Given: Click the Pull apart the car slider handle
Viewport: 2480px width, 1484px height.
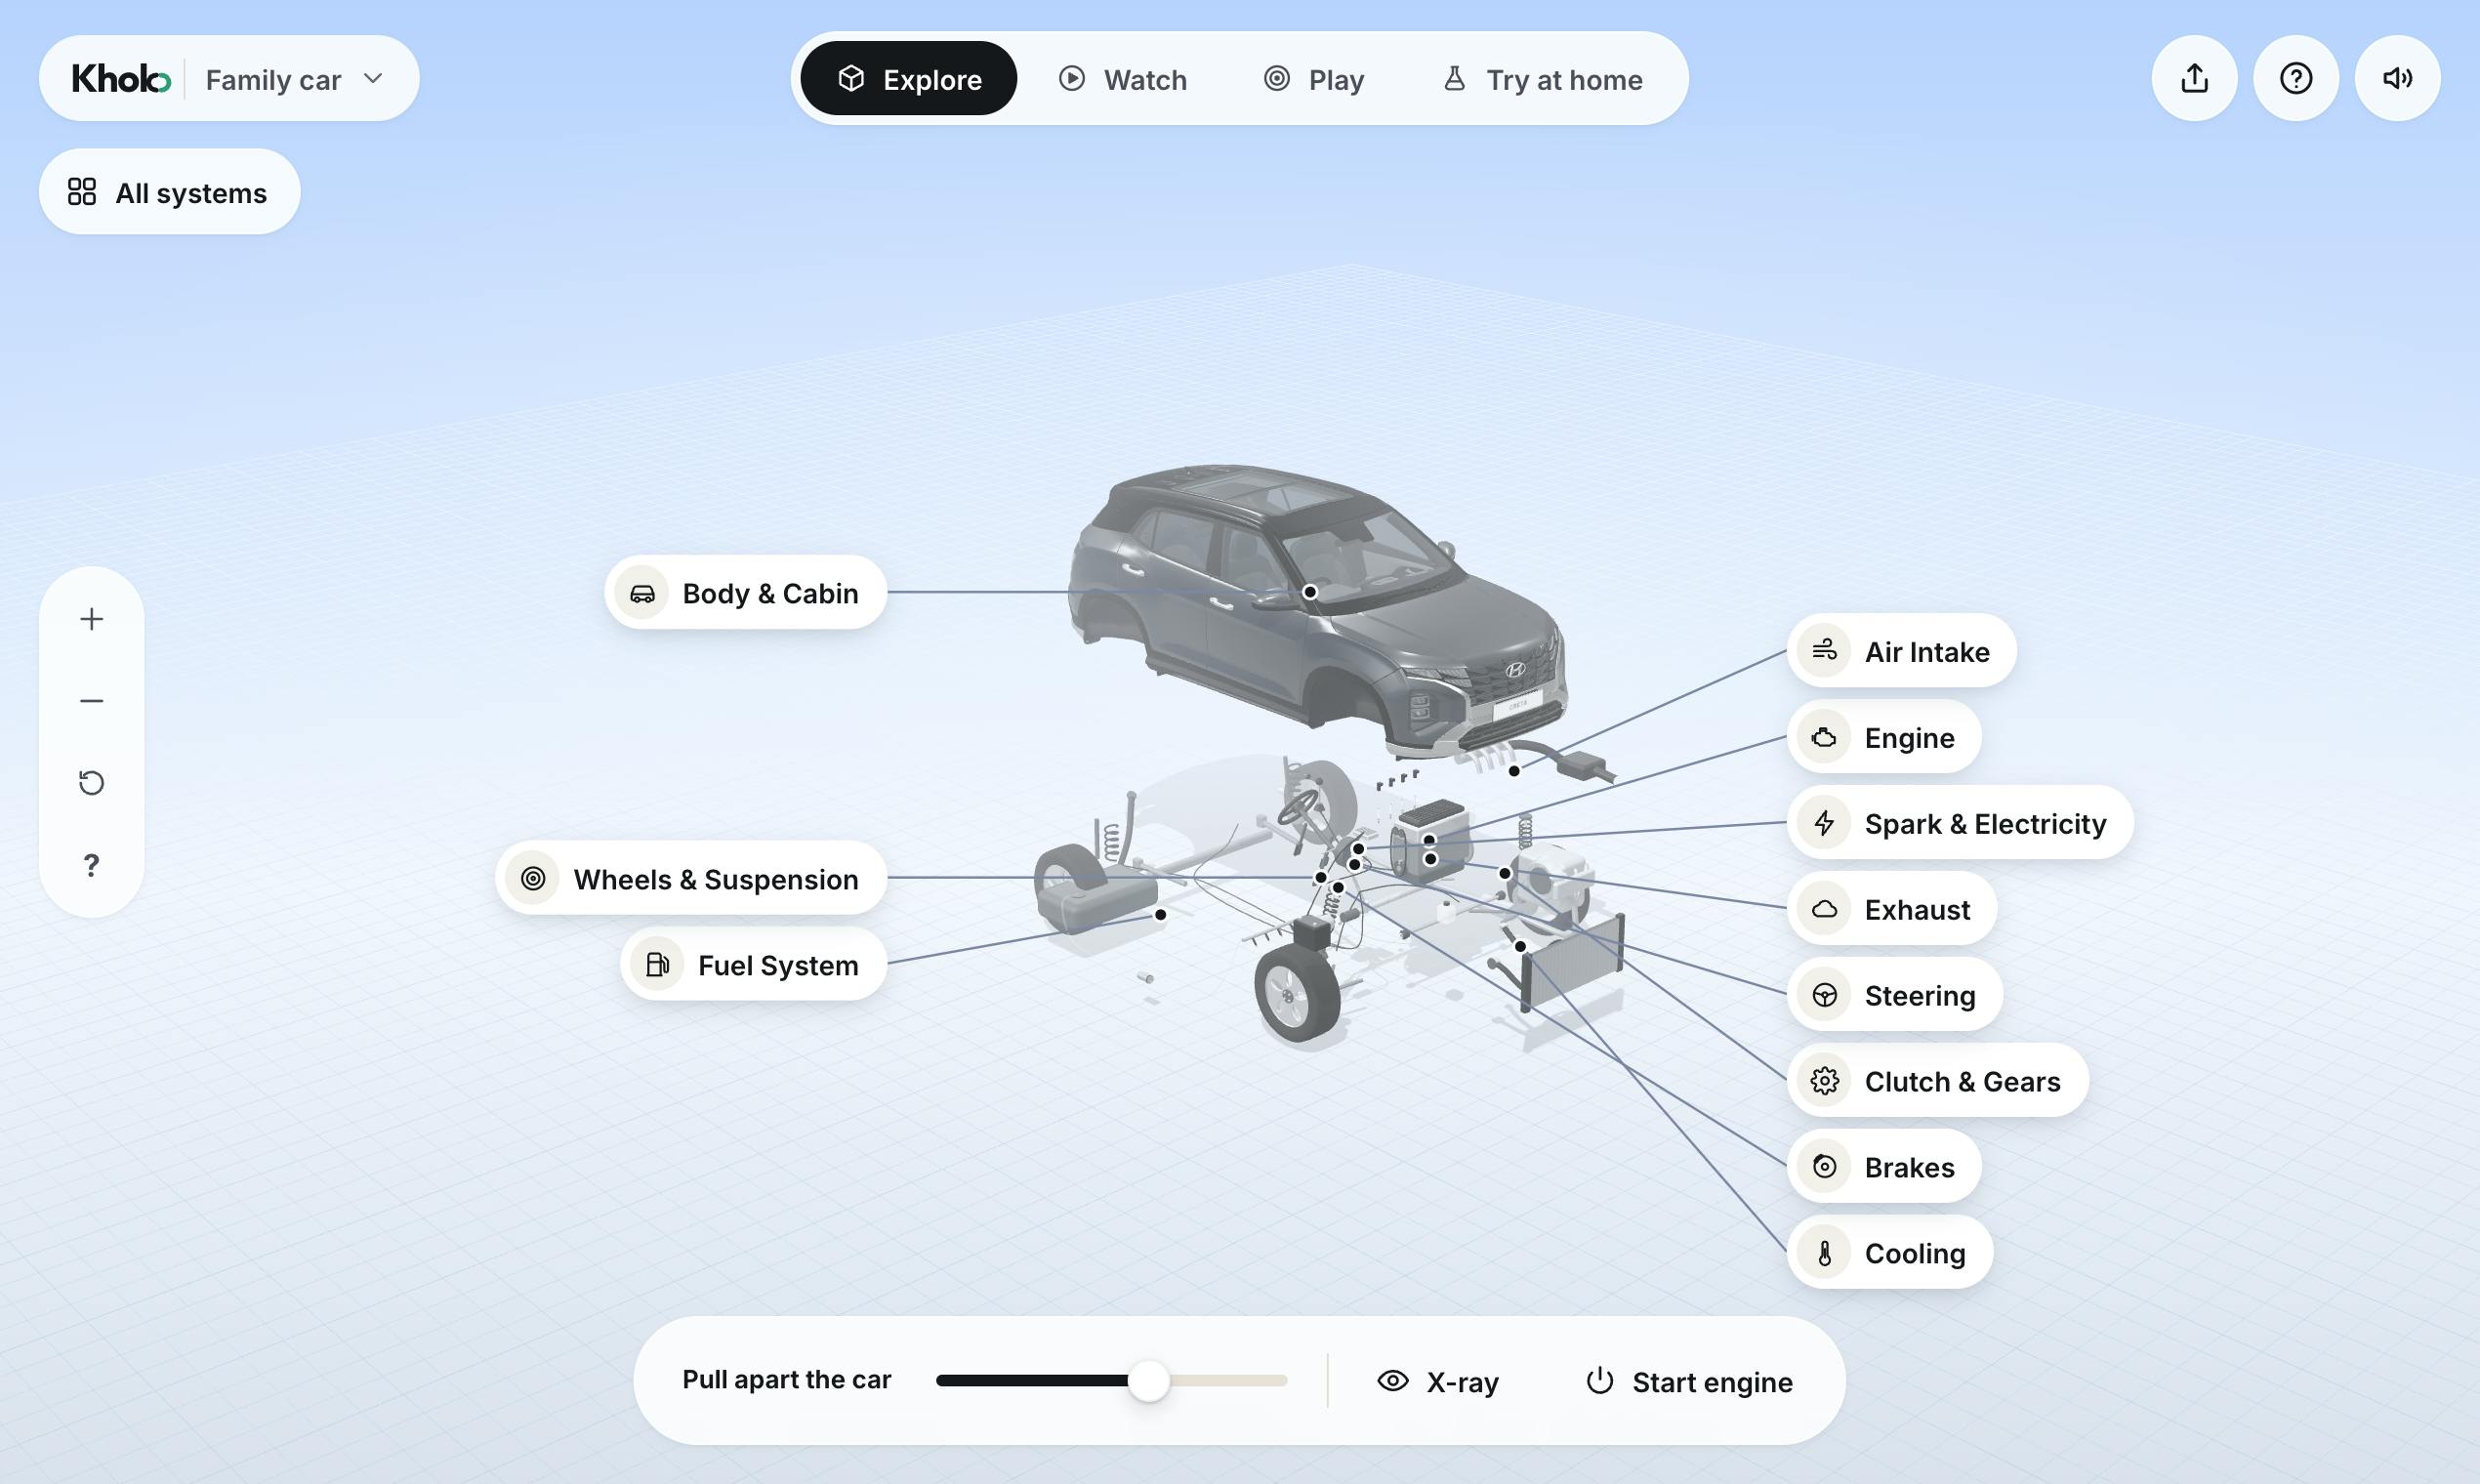Looking at the screenshot, I should pyautogui.click(x=1148, y=1381).
